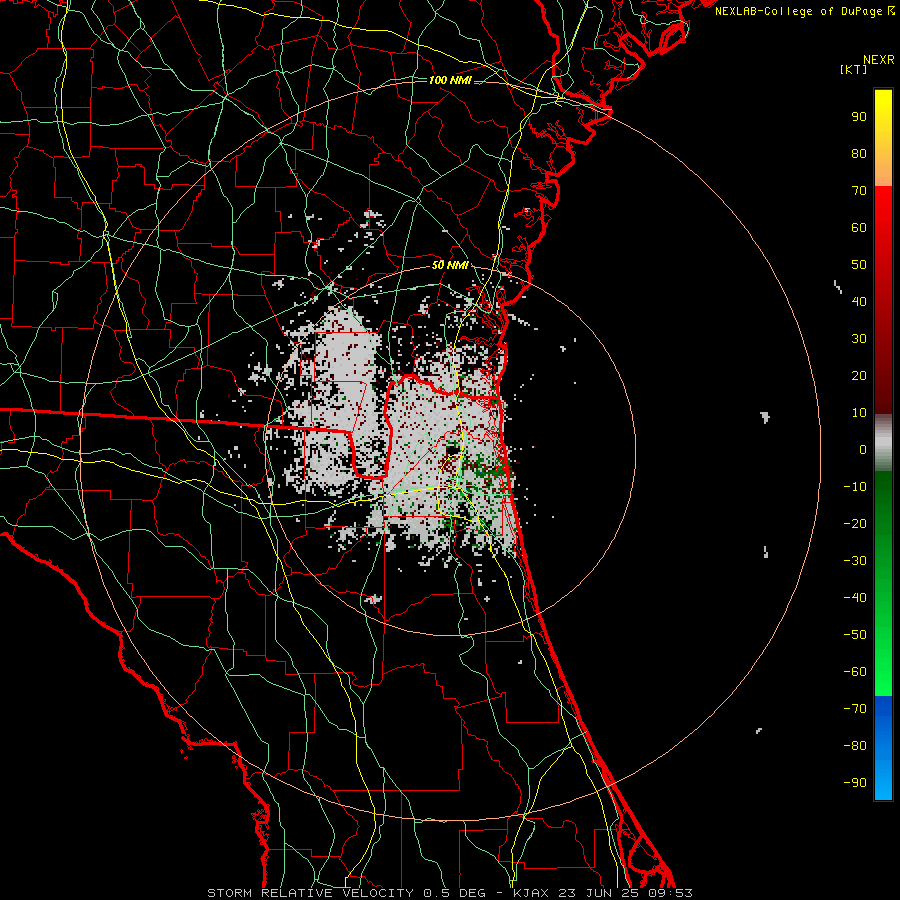Click the -30 value on the velocity scale
The width and height of the screenshot is (900, 900).
(x=855, y=561)
